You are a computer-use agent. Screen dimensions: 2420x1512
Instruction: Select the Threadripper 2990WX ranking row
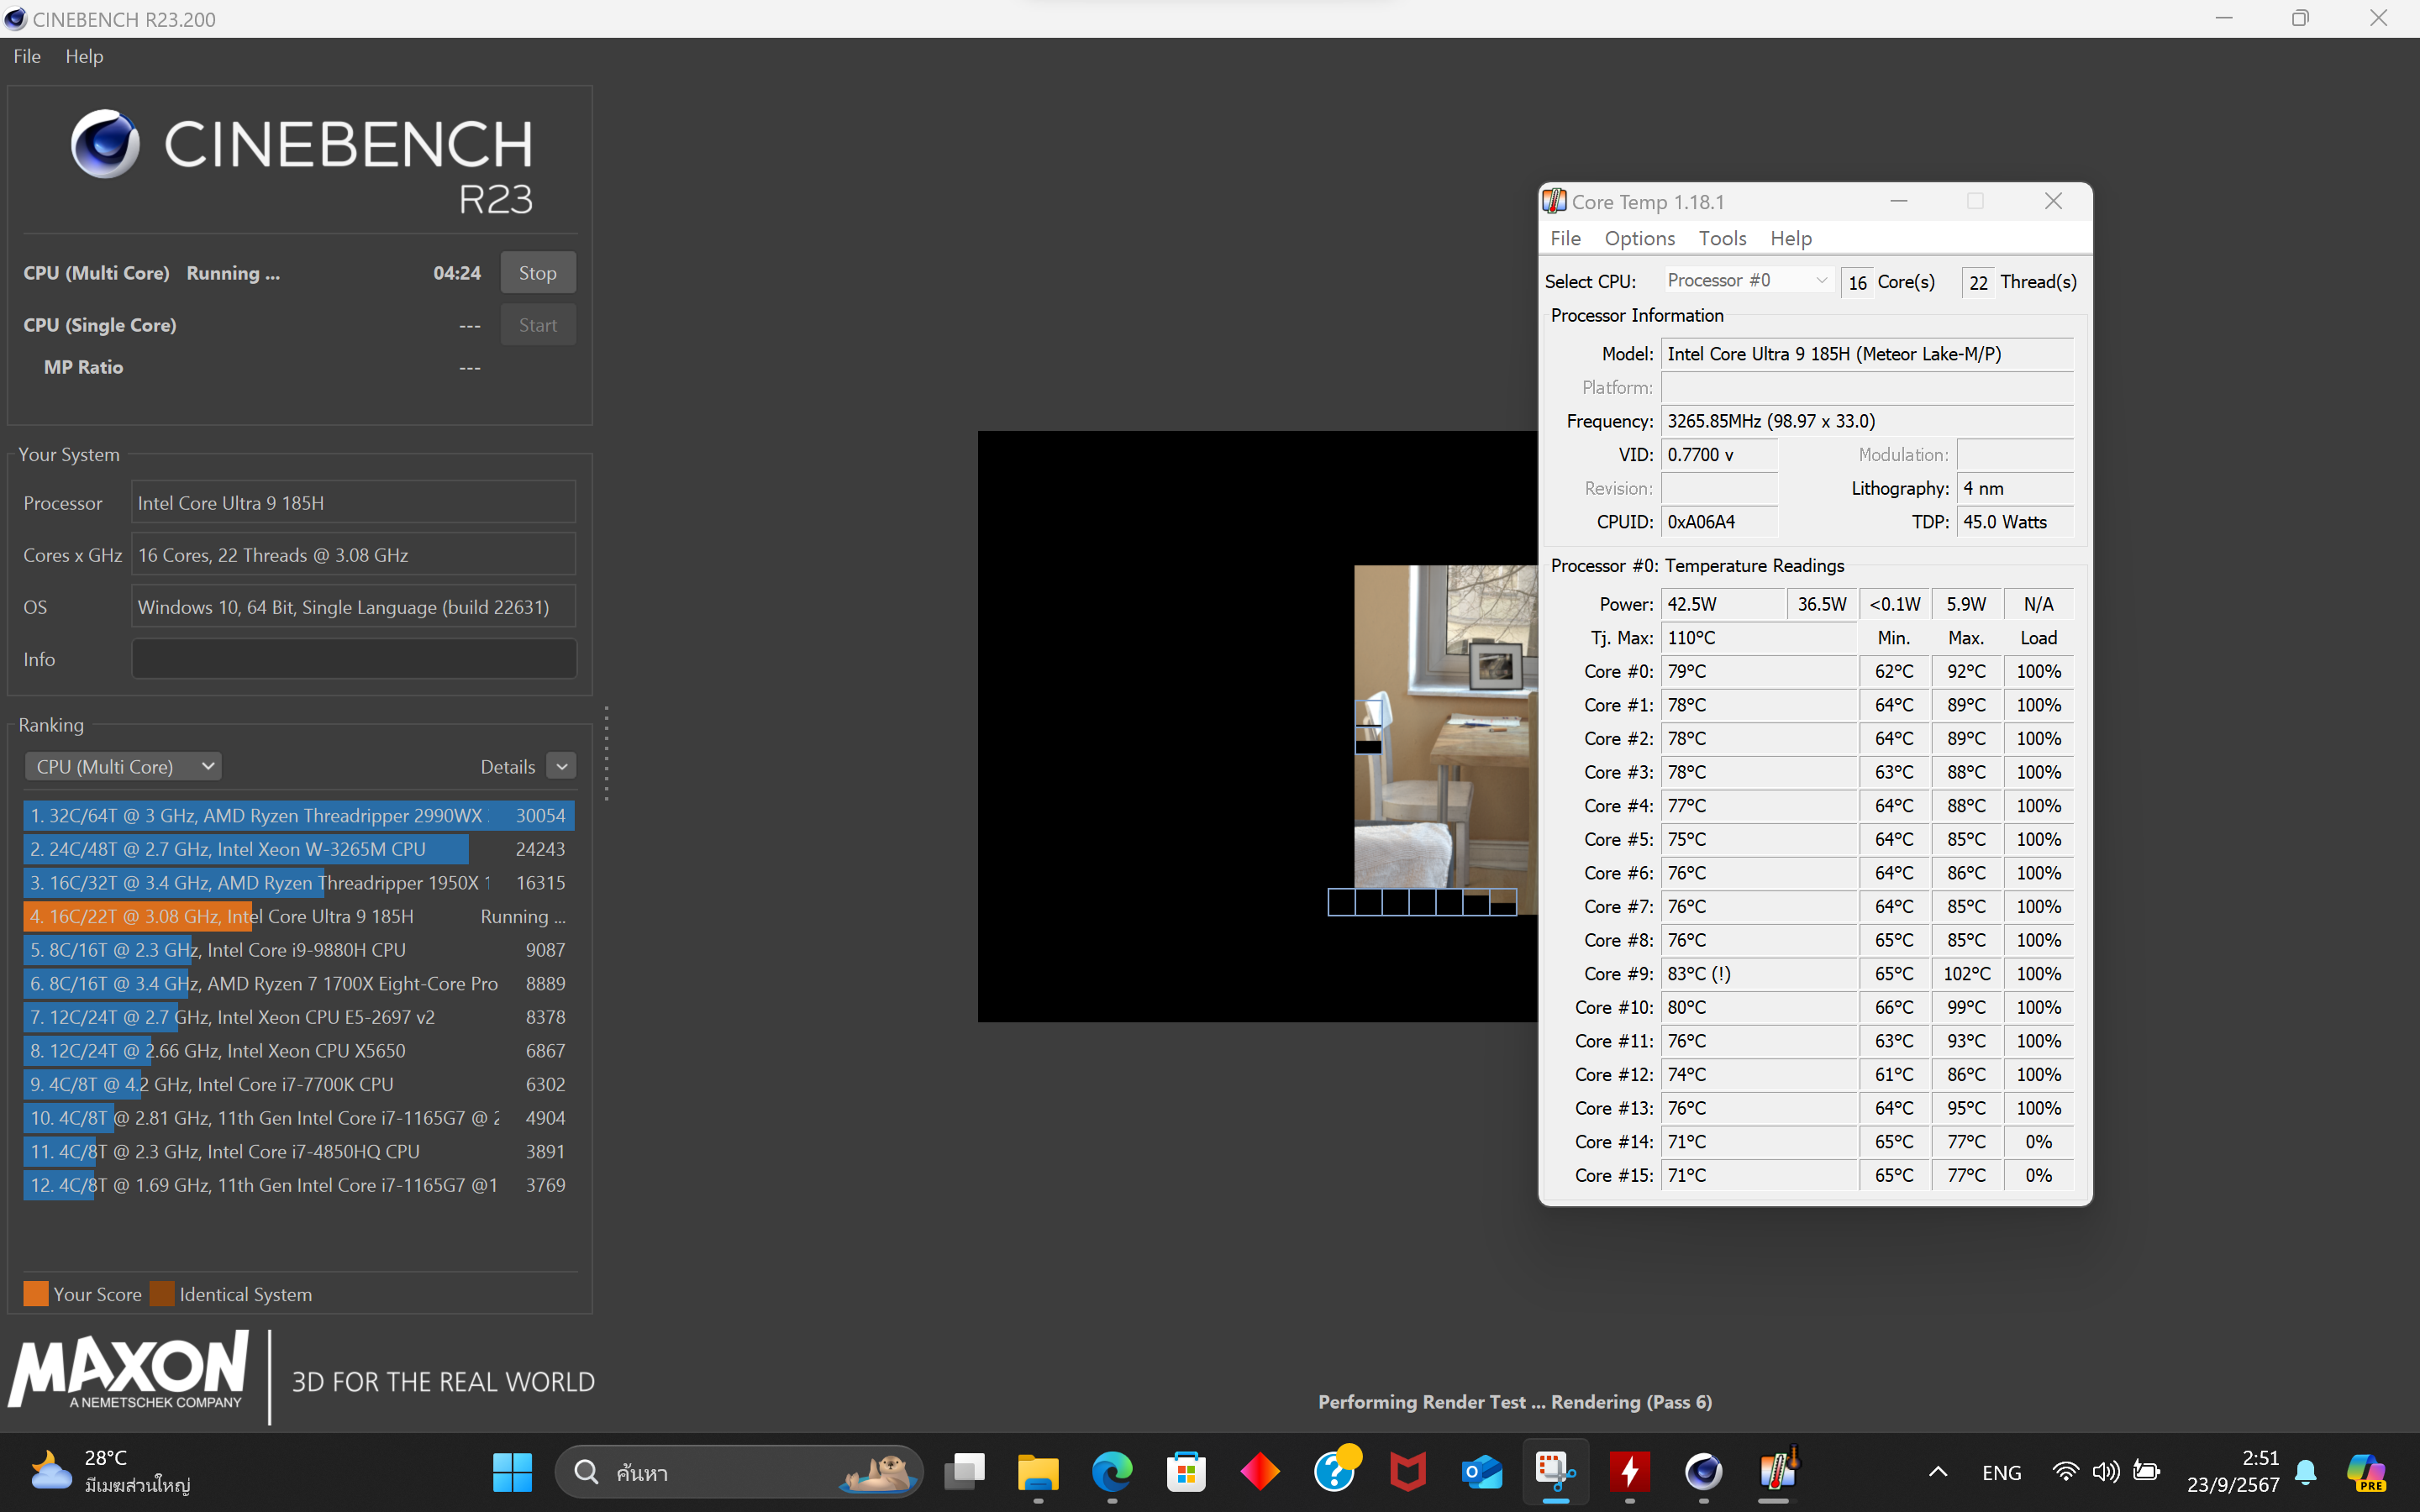pos(298,816)
